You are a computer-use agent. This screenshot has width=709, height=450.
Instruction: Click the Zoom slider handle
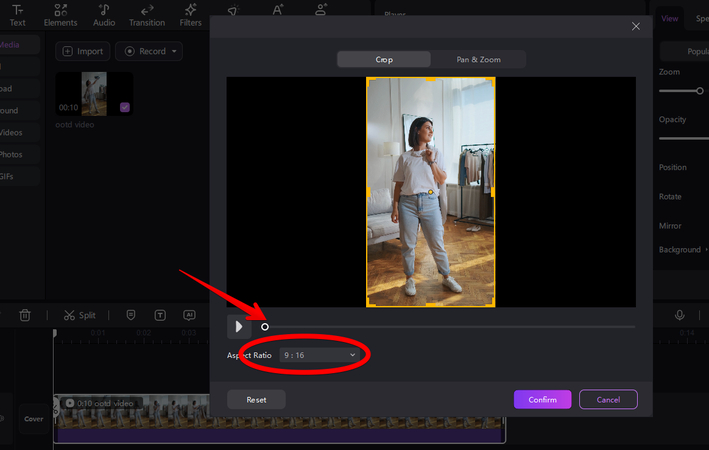[x=700, y=91]
